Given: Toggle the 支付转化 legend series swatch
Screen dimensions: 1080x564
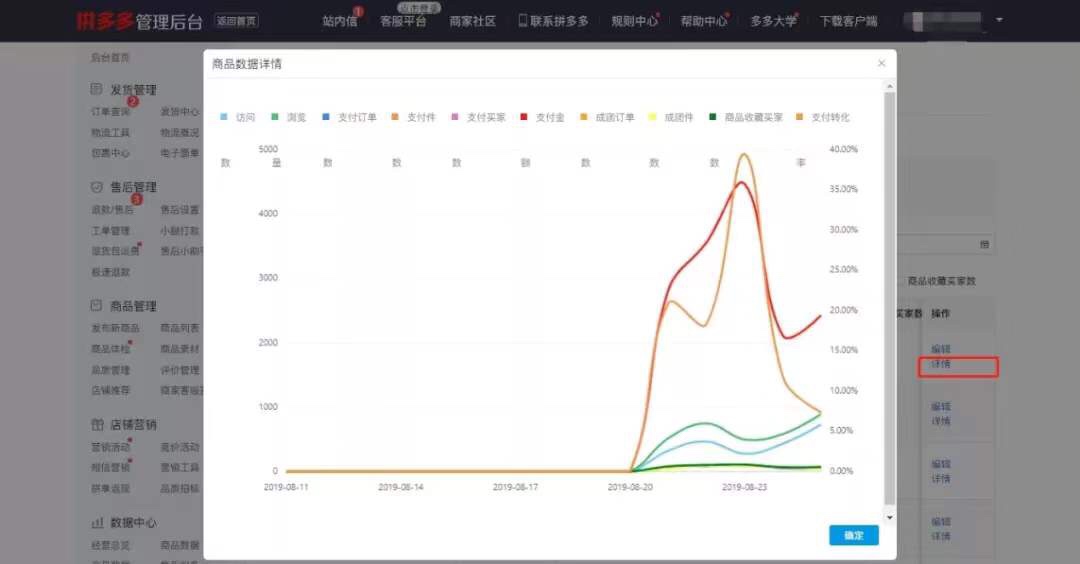Looking at the screenshot, I should coord(799,117).
